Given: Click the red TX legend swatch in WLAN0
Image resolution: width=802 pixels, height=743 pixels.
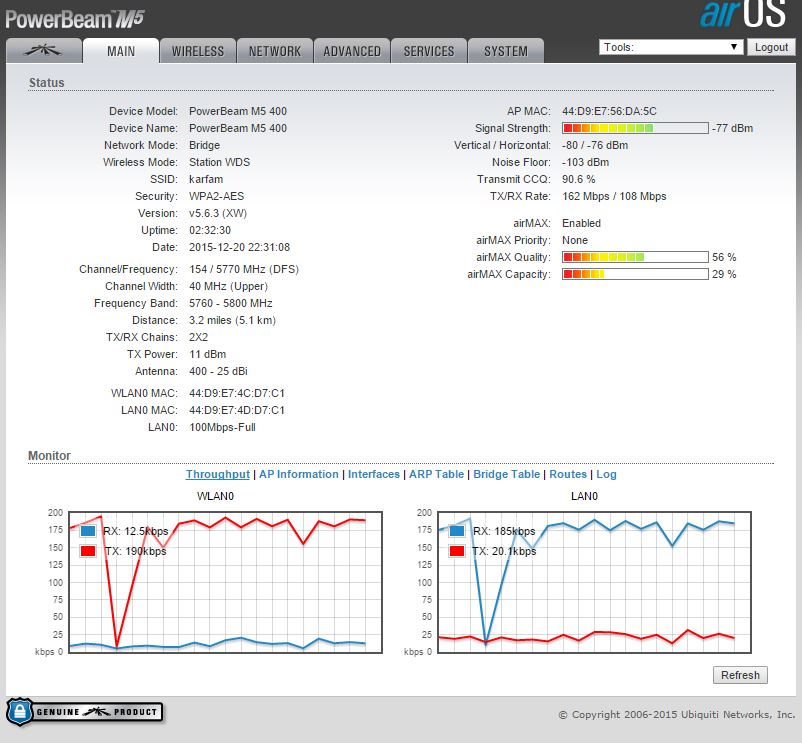Looking at the screenshot, I should [88, 551].
